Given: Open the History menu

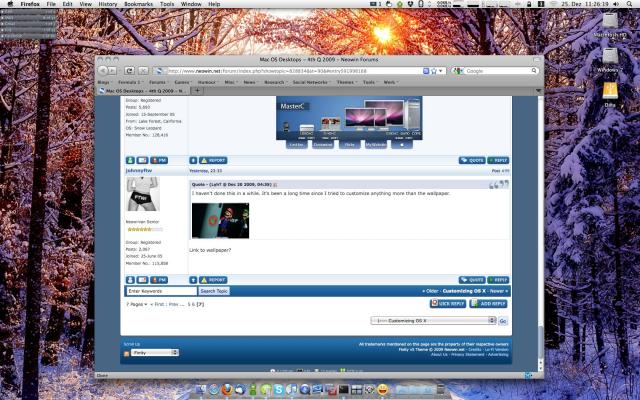Looking at the screenshot, I should (108, 4).
